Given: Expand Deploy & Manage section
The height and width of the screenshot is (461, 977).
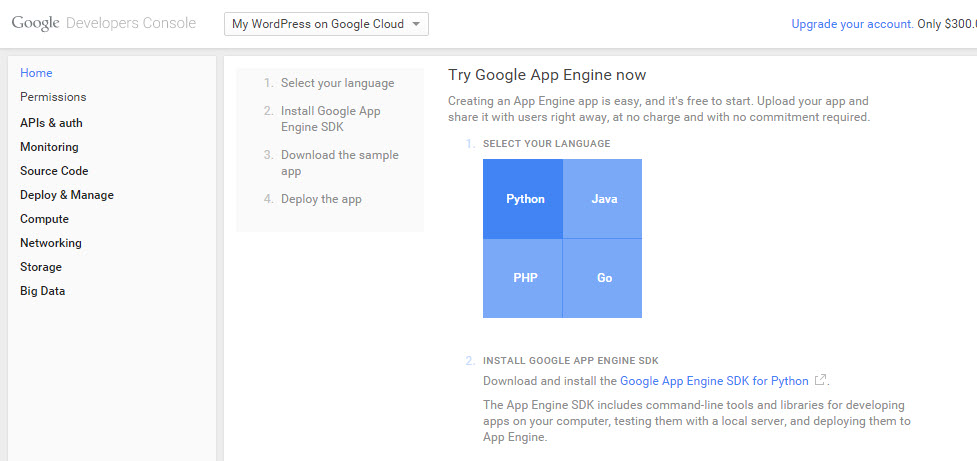Looking at the screenshot, I should coord(67,195).
